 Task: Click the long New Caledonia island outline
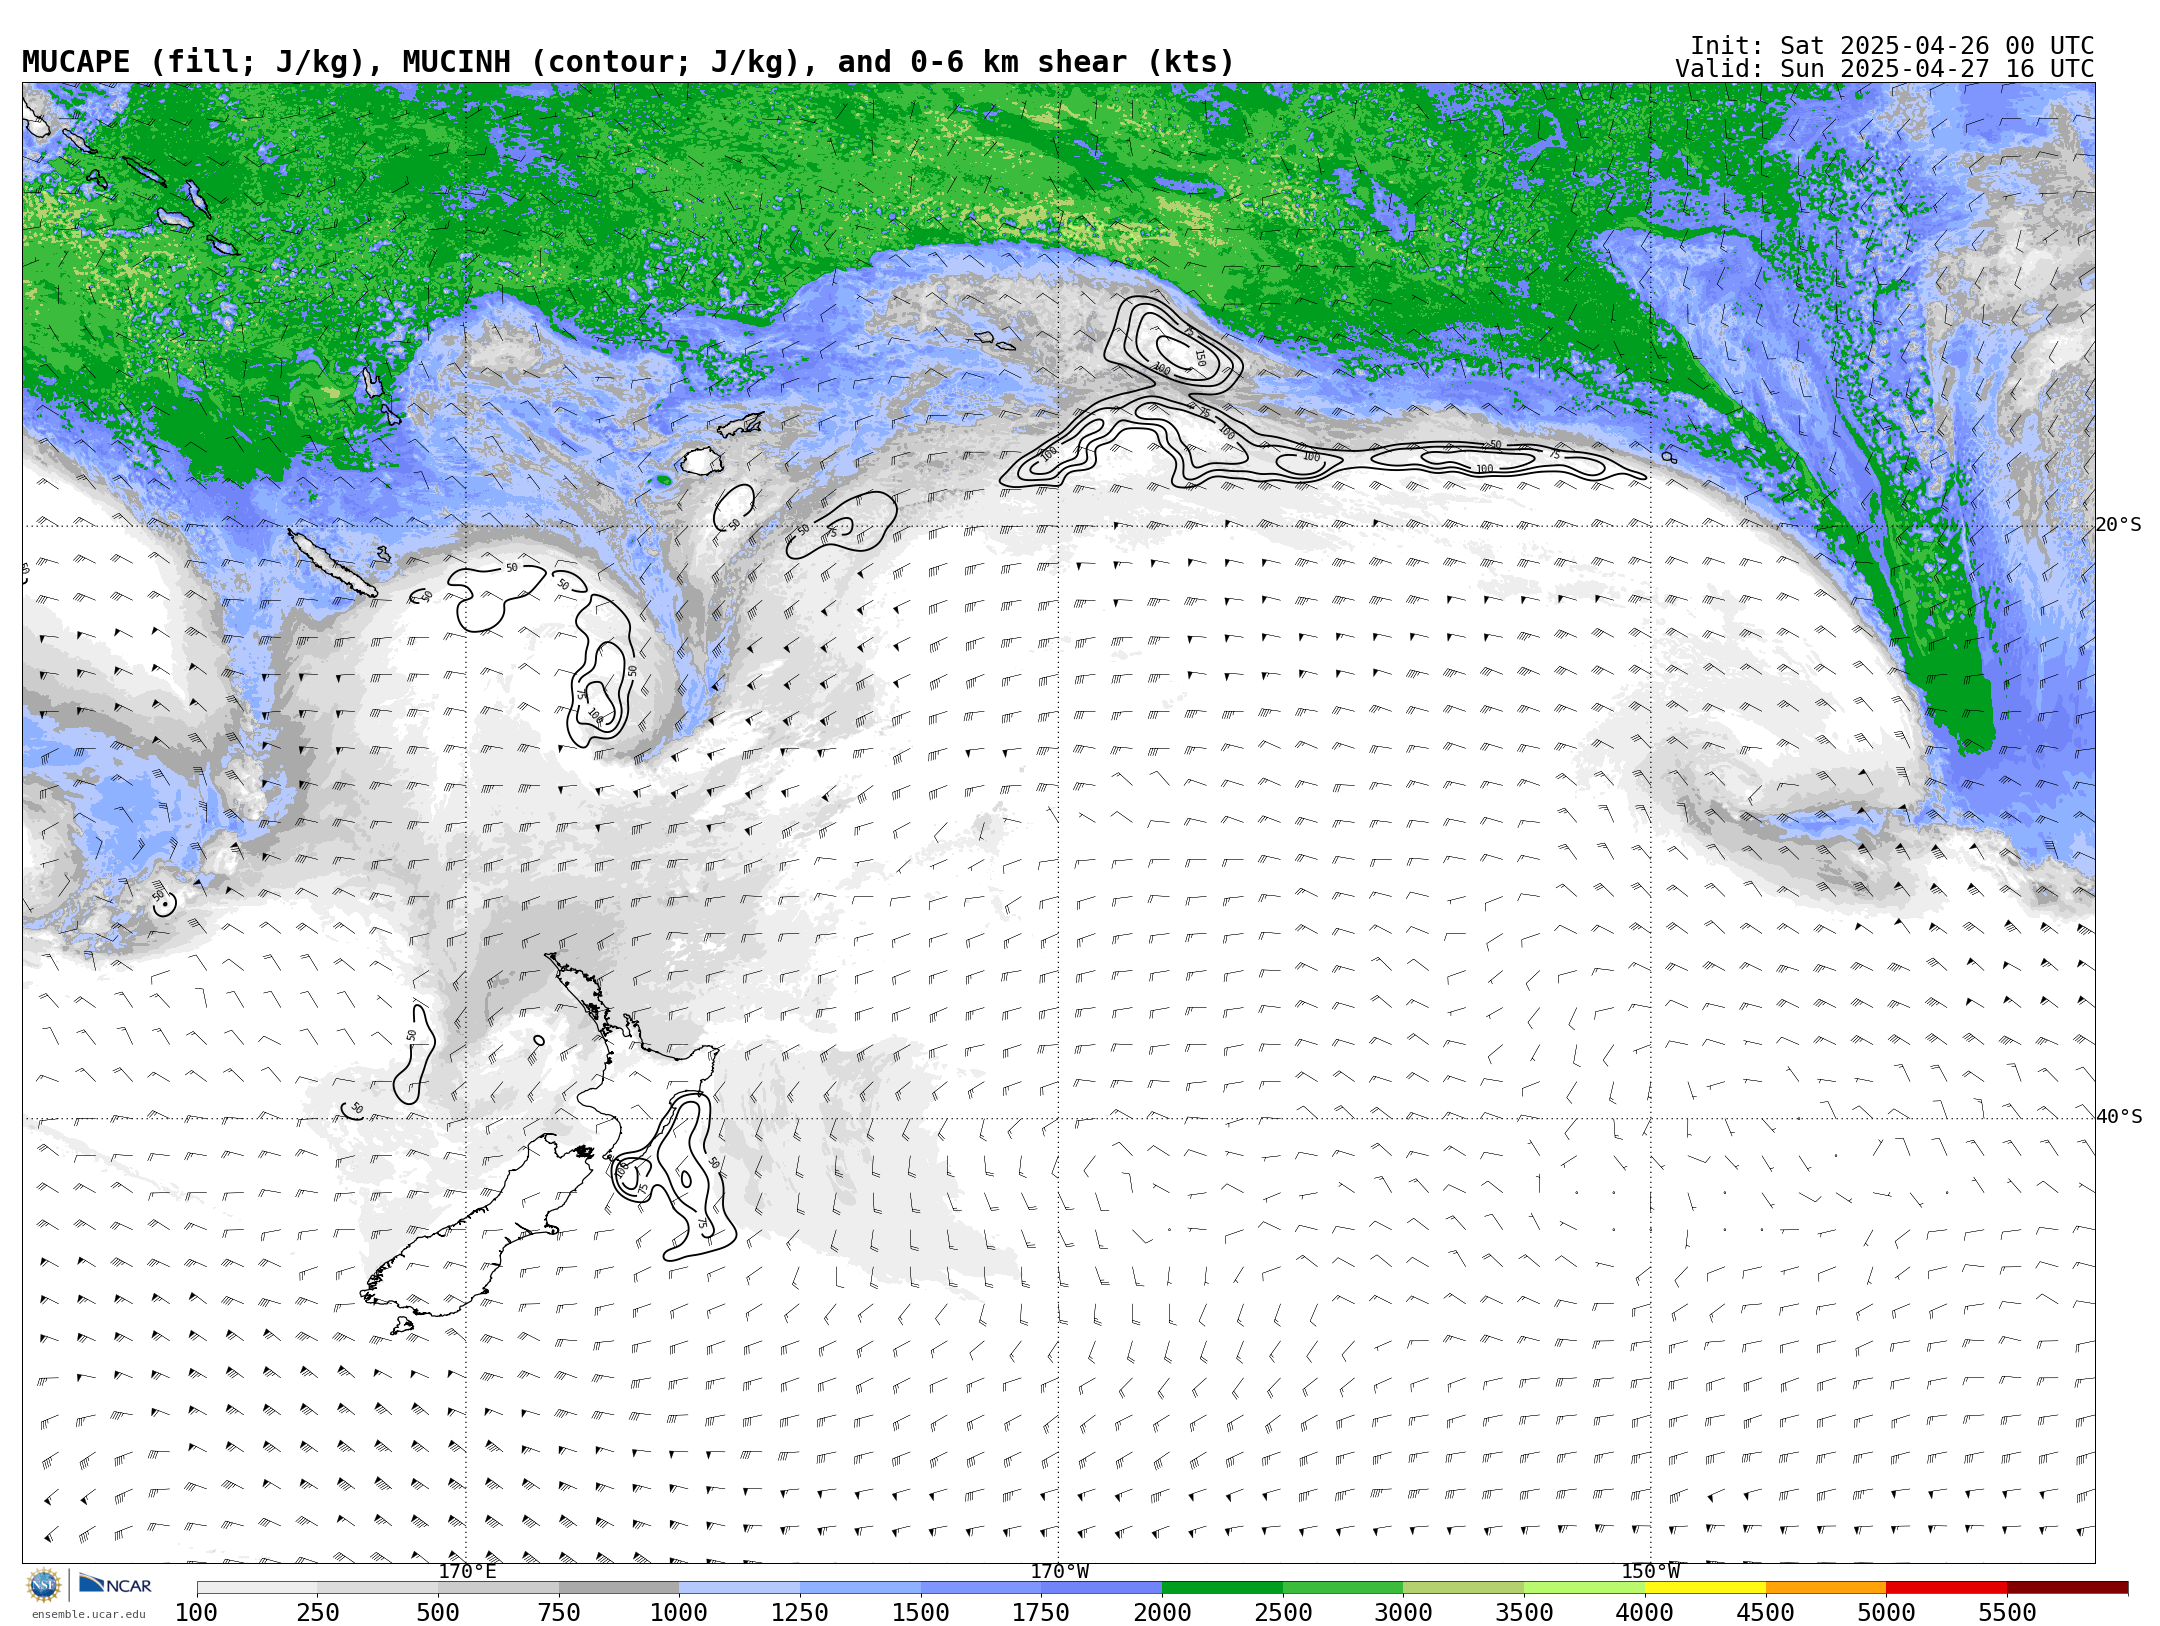(332, 563)
